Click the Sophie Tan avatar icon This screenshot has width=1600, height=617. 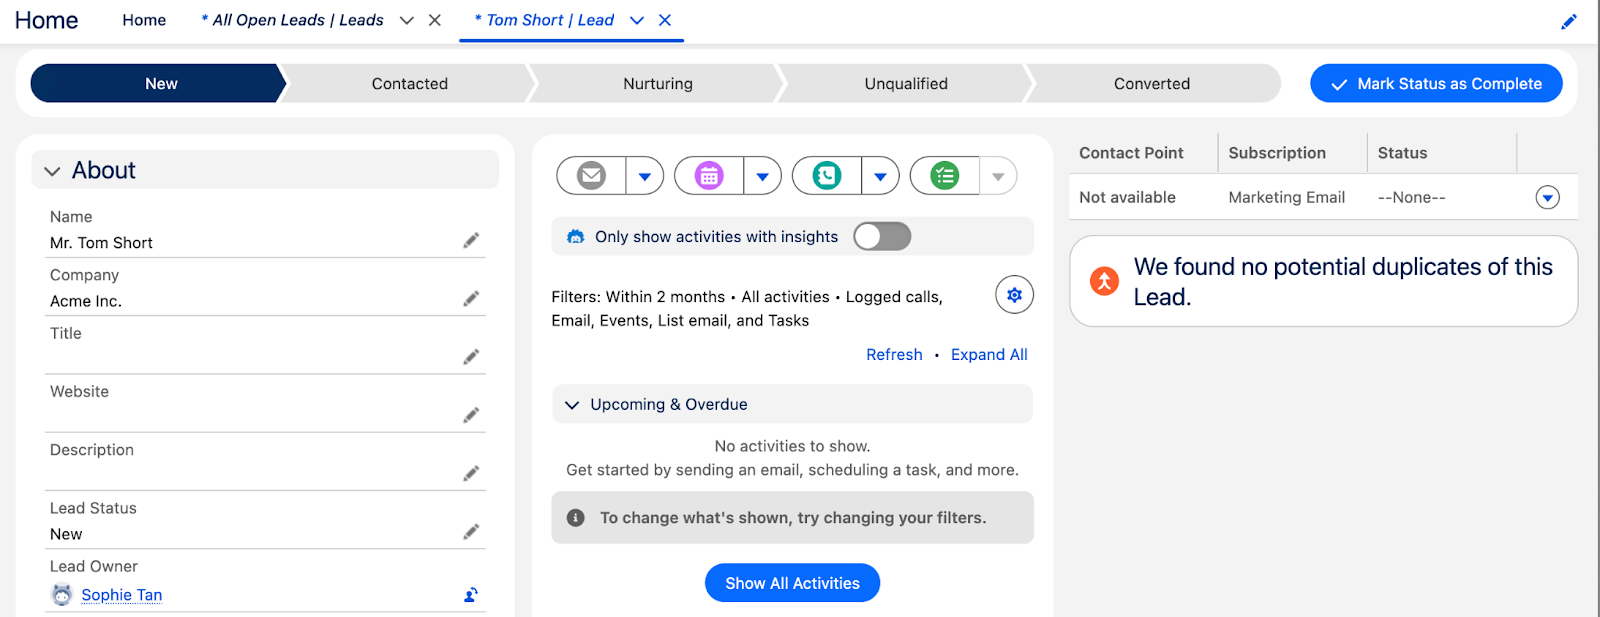coord(62,595)
